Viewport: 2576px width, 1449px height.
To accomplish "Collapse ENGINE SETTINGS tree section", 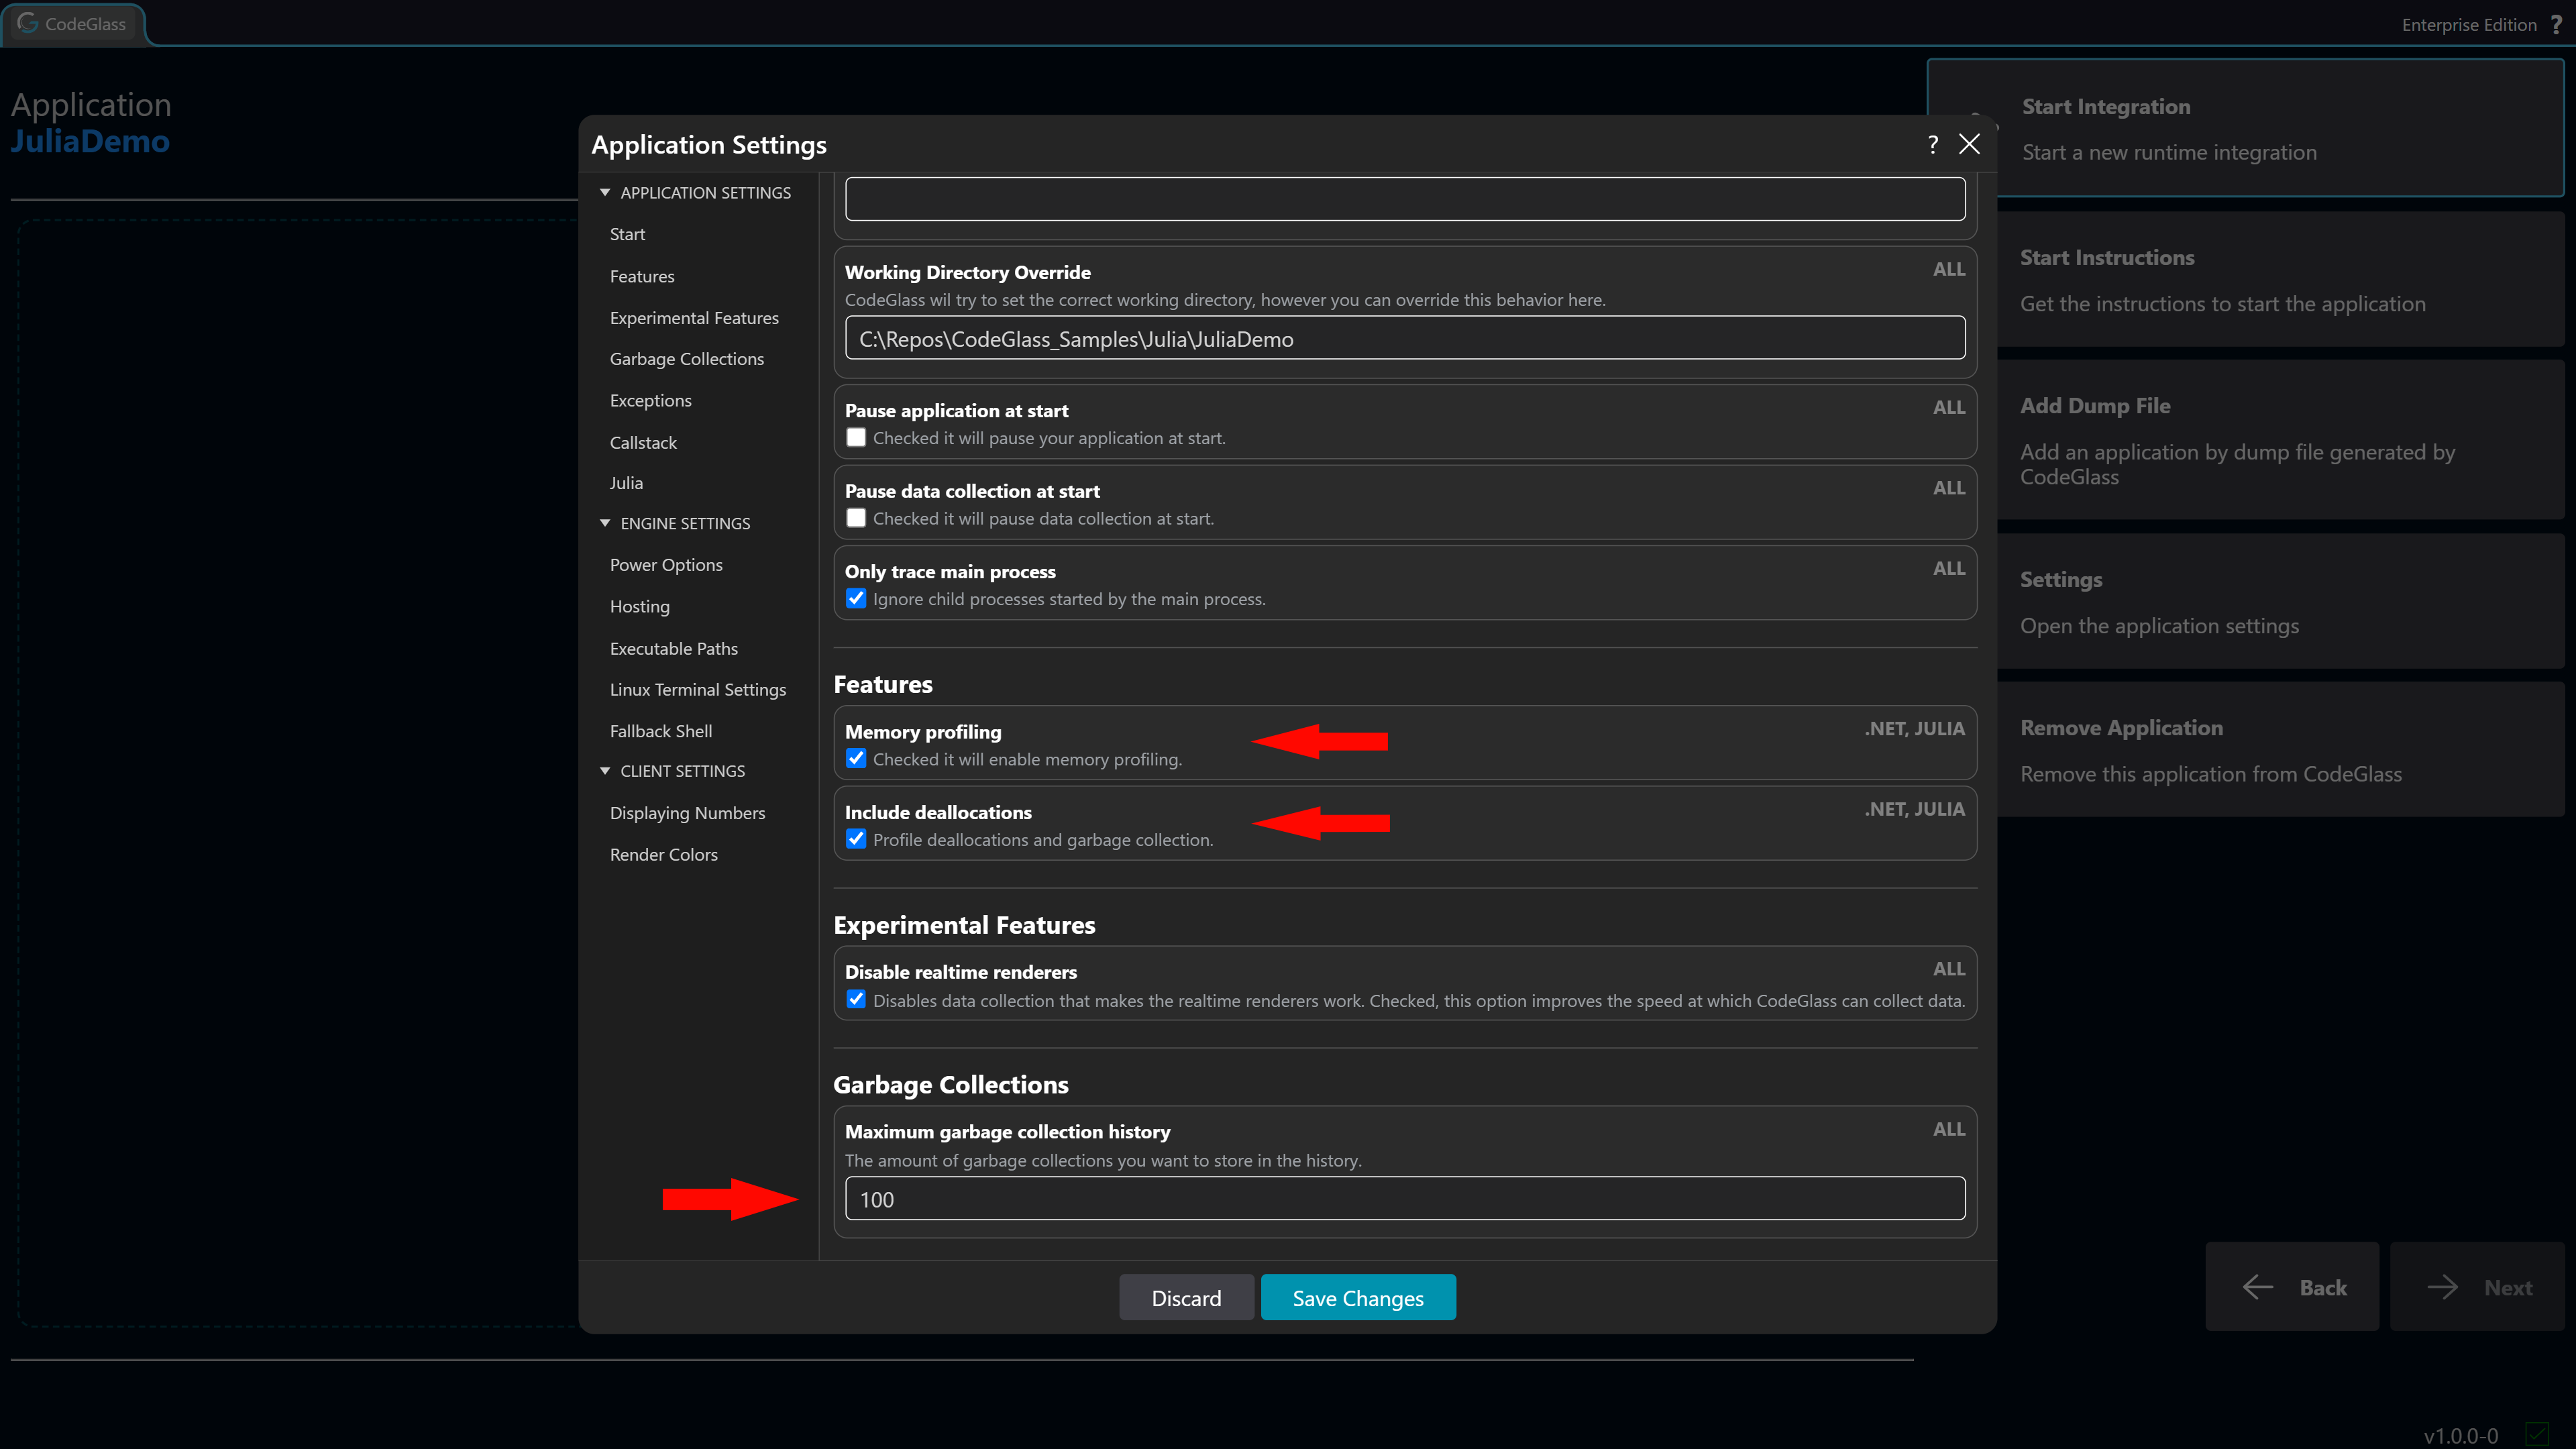I will pos(605,523).
